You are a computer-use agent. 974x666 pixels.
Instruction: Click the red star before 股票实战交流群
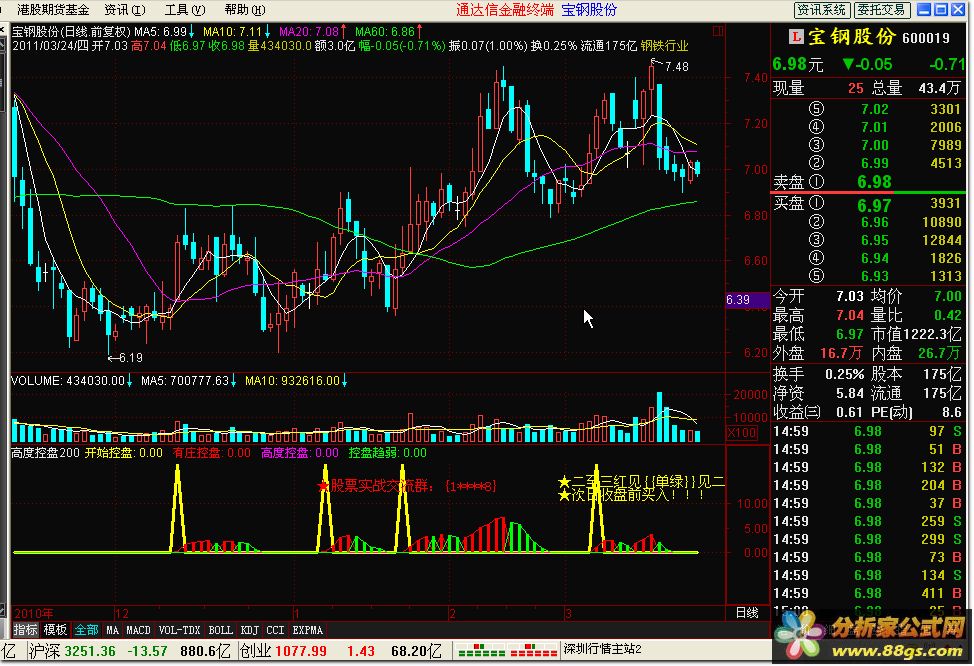(322, 486)
